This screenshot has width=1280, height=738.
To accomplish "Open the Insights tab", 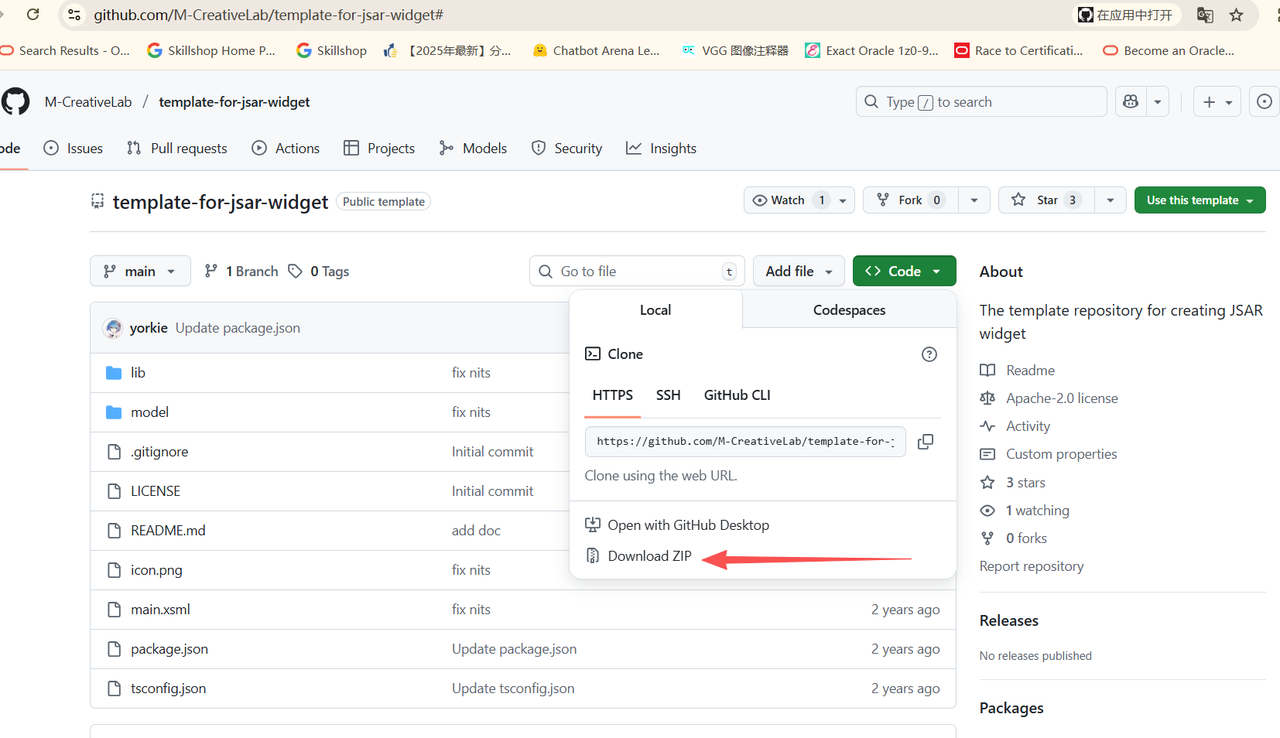I will tap(661, 148).
